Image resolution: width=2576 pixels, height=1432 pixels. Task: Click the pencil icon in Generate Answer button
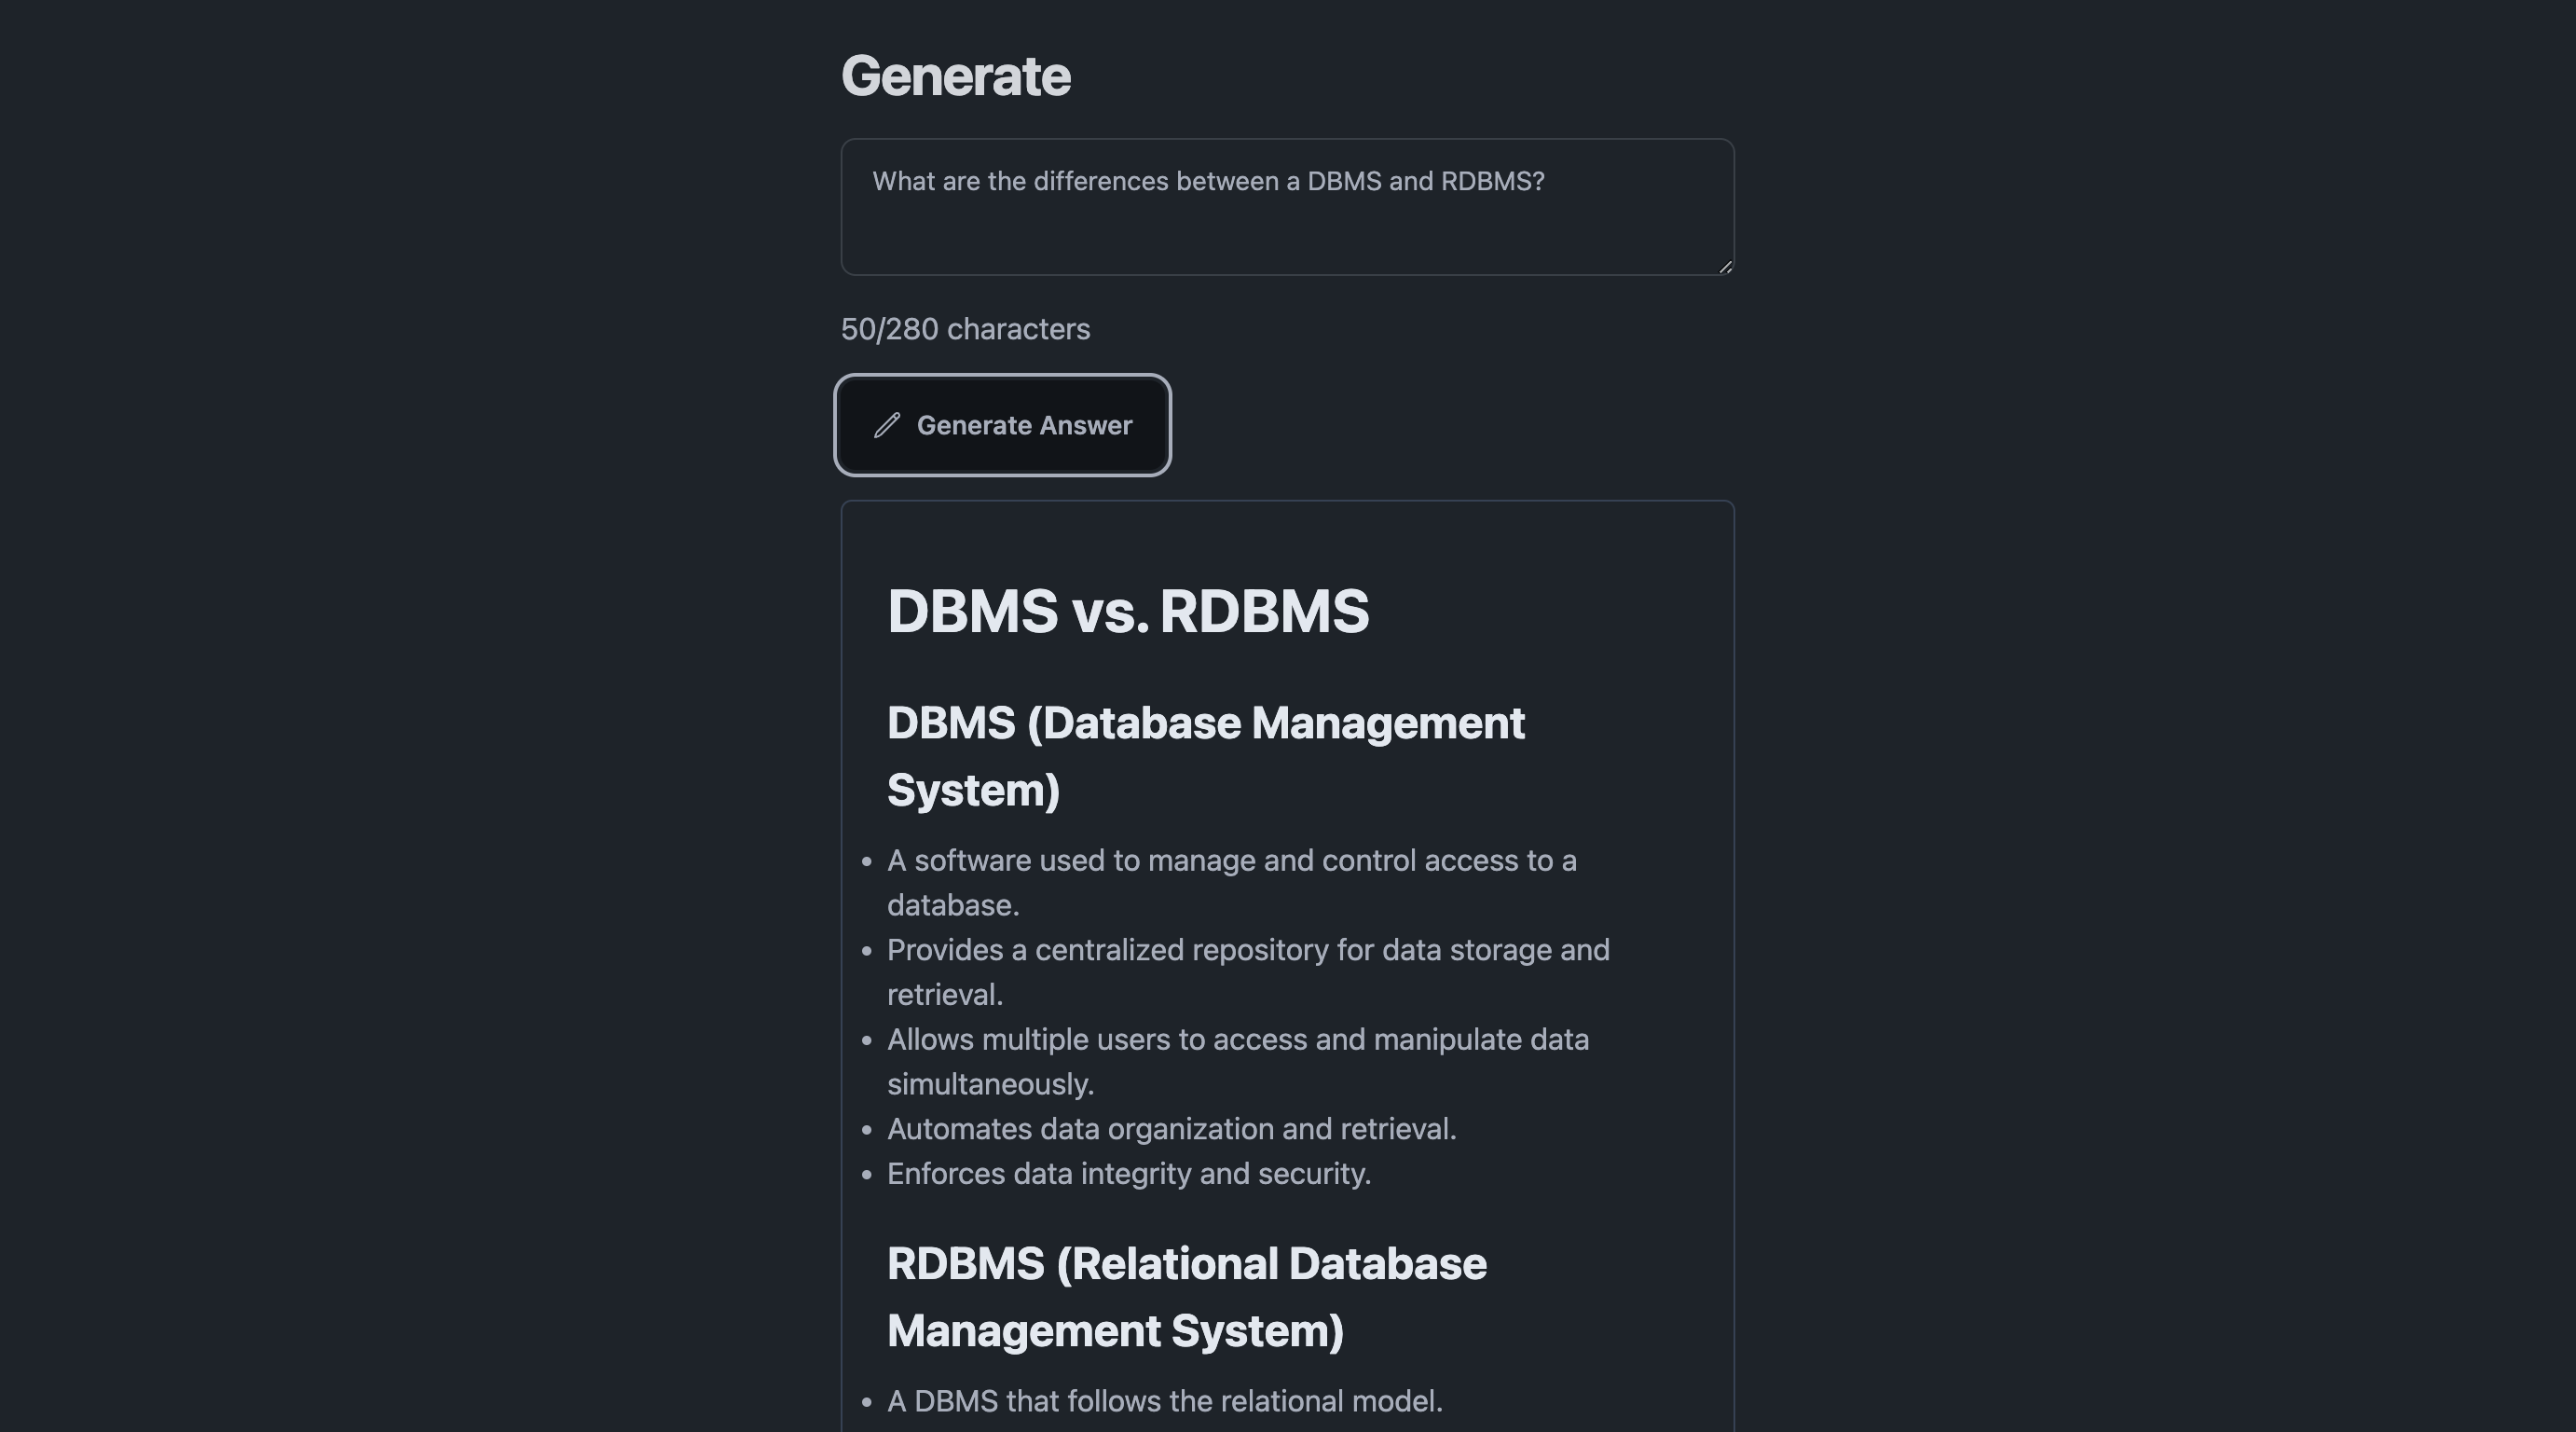tap(887, 425)
